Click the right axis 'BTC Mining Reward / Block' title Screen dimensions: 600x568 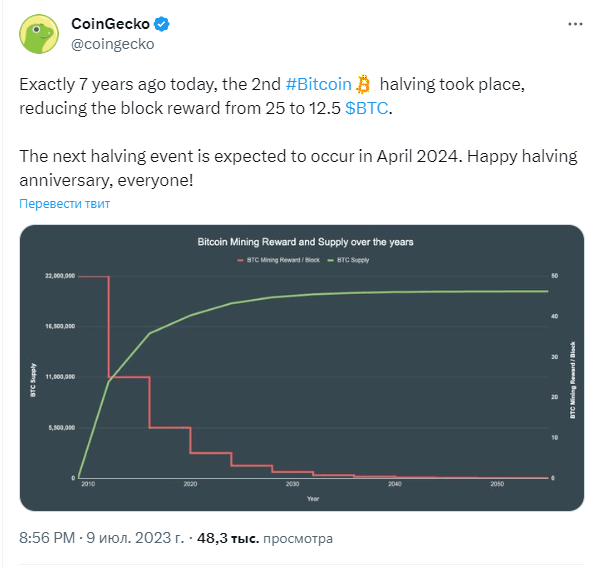point(573,378)
